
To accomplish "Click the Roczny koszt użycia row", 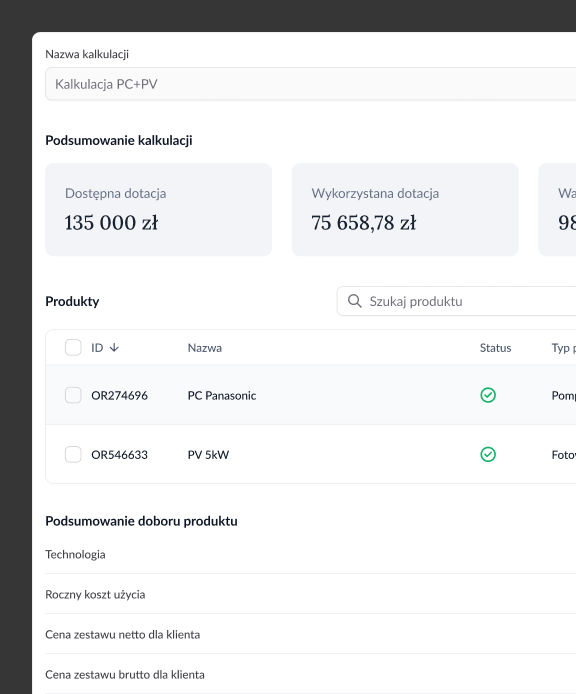I will pos(310,594).
